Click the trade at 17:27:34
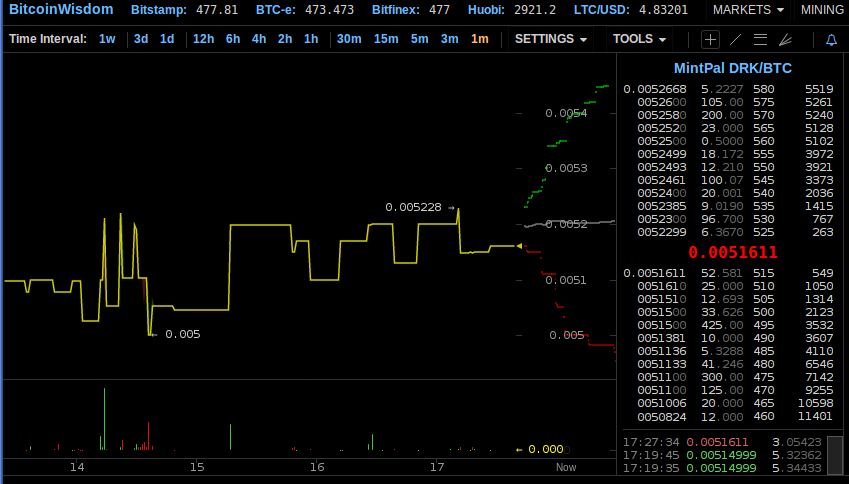 point(722,442)
